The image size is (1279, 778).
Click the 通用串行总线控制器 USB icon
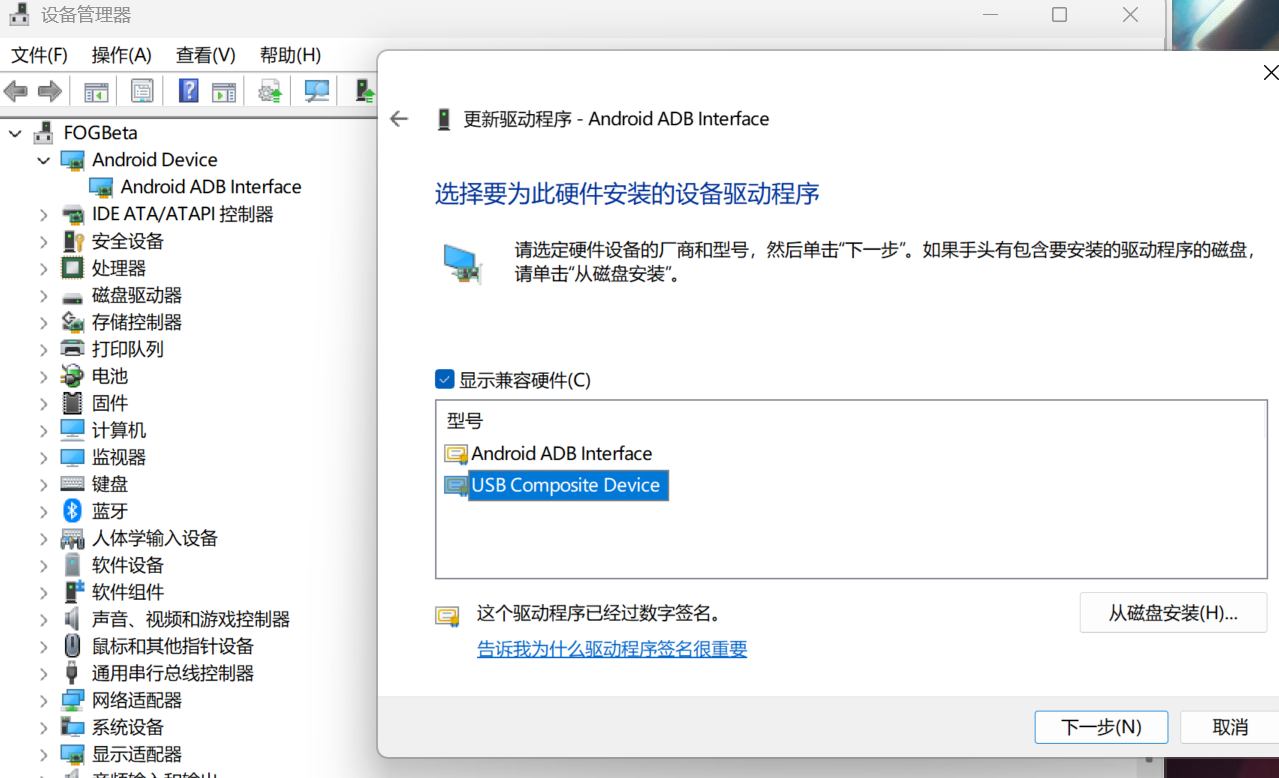(x=72, y=673)
